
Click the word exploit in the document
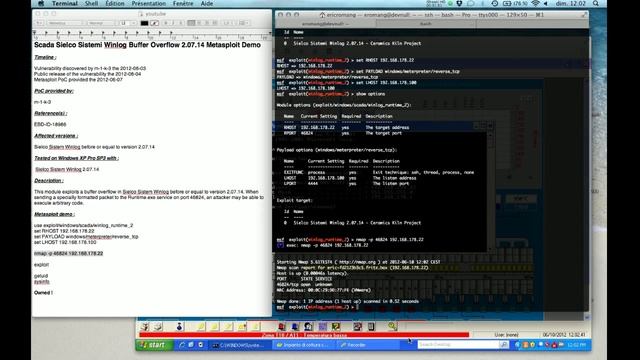point(41,264)
